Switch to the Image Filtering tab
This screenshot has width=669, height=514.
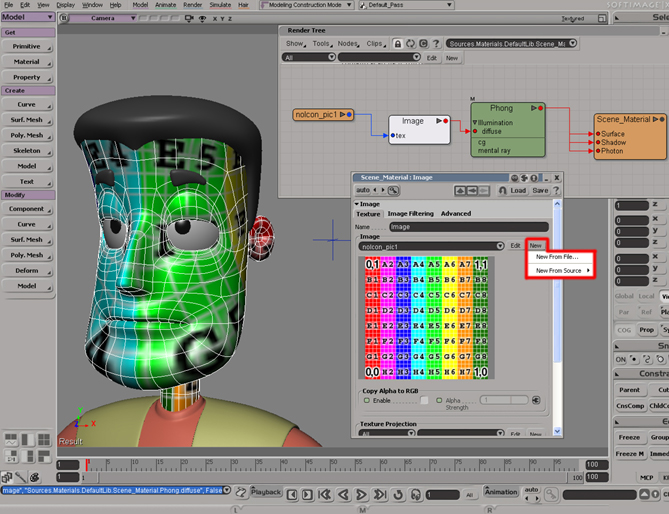click(x=410, y=214)
